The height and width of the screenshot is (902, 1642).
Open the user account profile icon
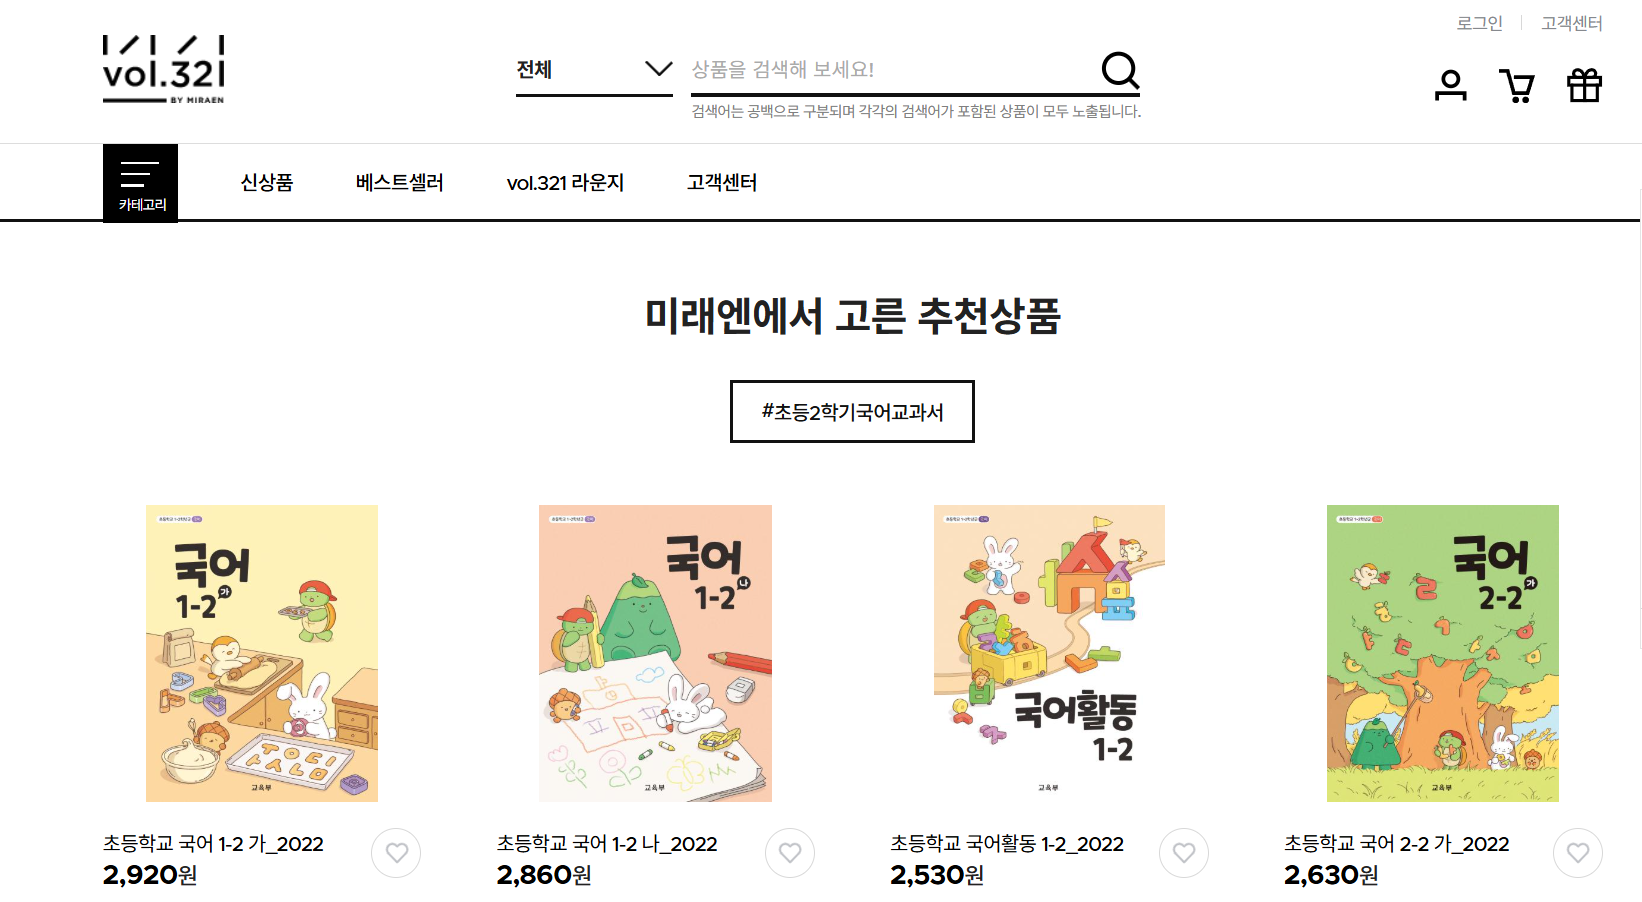tap(1450, 86)
